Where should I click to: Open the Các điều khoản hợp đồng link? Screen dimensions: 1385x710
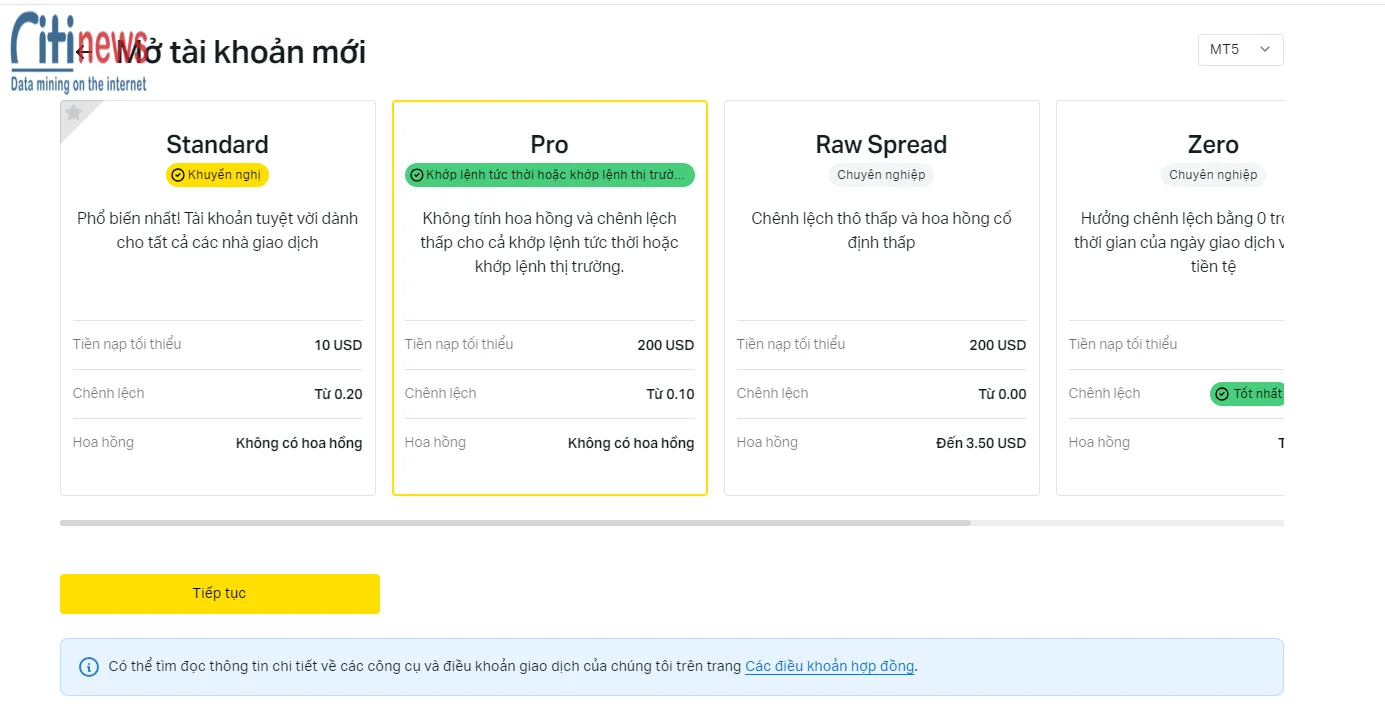point(830,666)
